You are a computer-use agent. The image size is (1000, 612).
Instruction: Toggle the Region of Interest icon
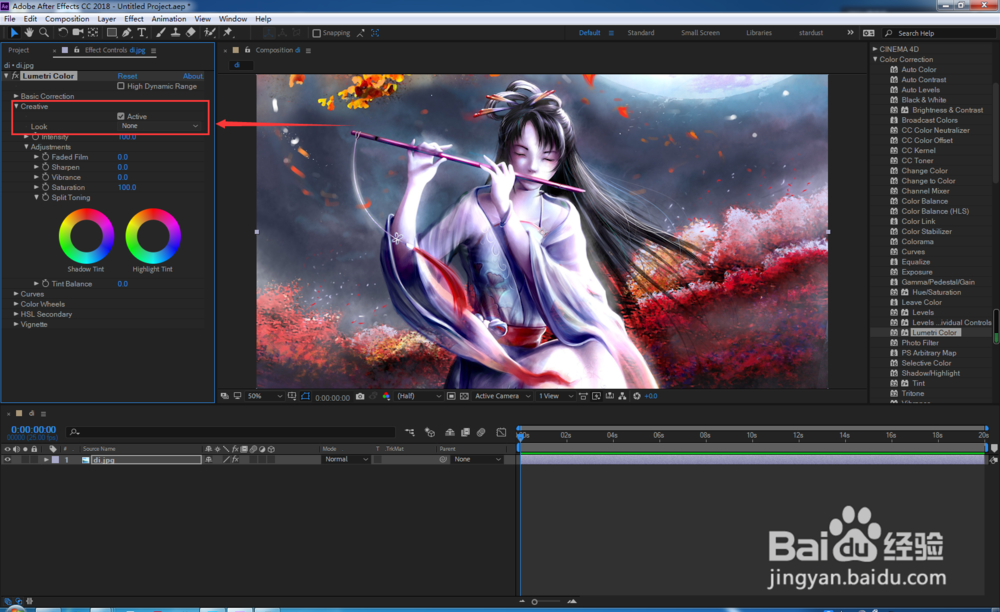point(451,397)
